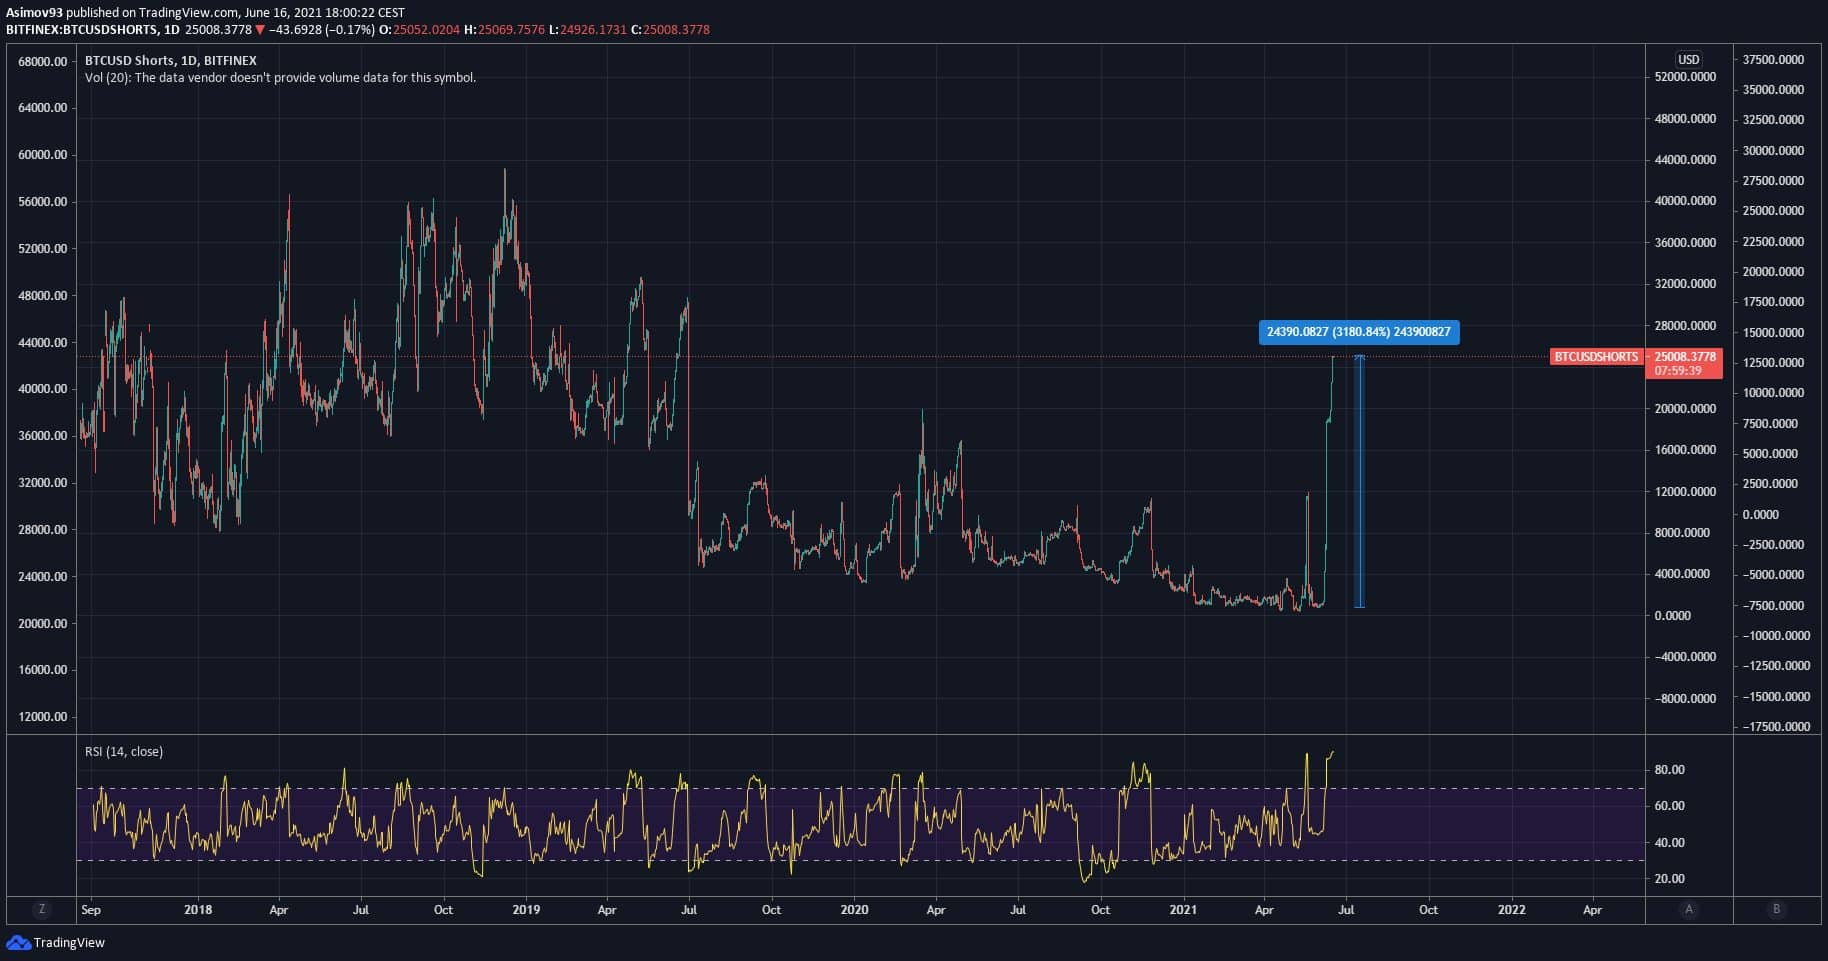Click the TradingView wordmark at bottom left
The height and width of the screenshot is (961, 1828).
coord(69,943)
